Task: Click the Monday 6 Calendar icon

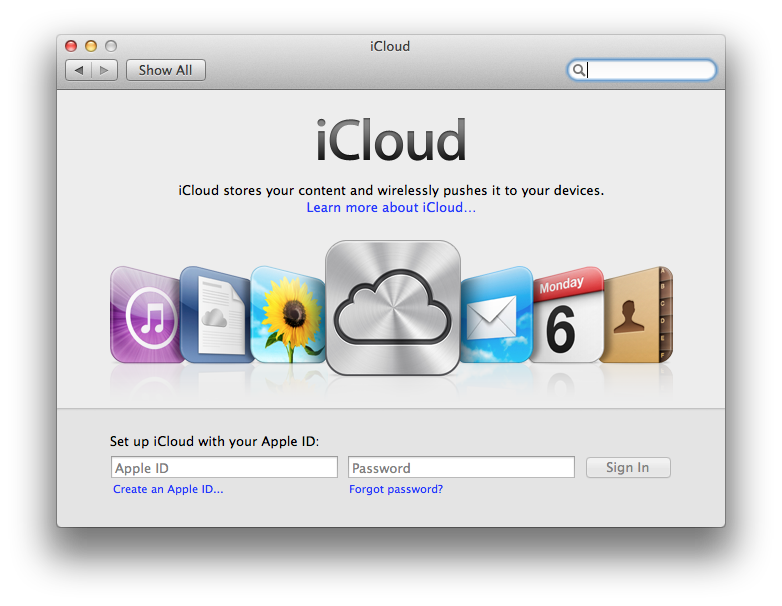Action: [568, 315]
